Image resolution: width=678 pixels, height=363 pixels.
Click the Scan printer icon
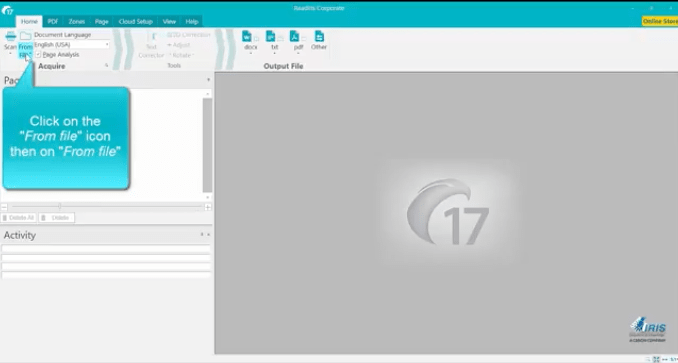click(x=10, y=36)
